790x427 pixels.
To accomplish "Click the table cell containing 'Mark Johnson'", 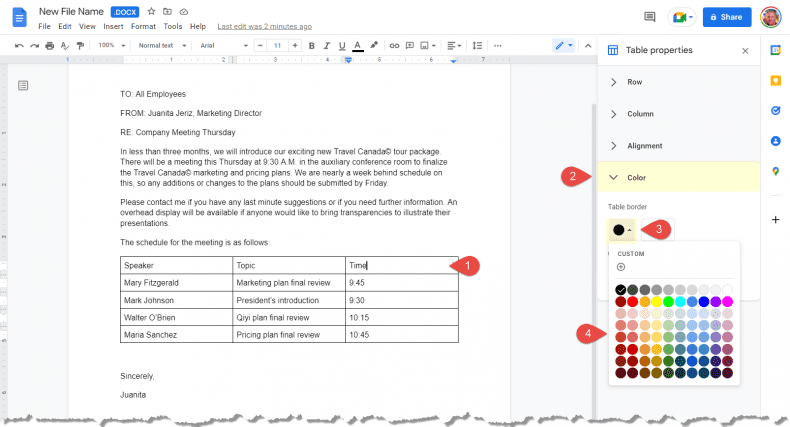I will point(176,300).
